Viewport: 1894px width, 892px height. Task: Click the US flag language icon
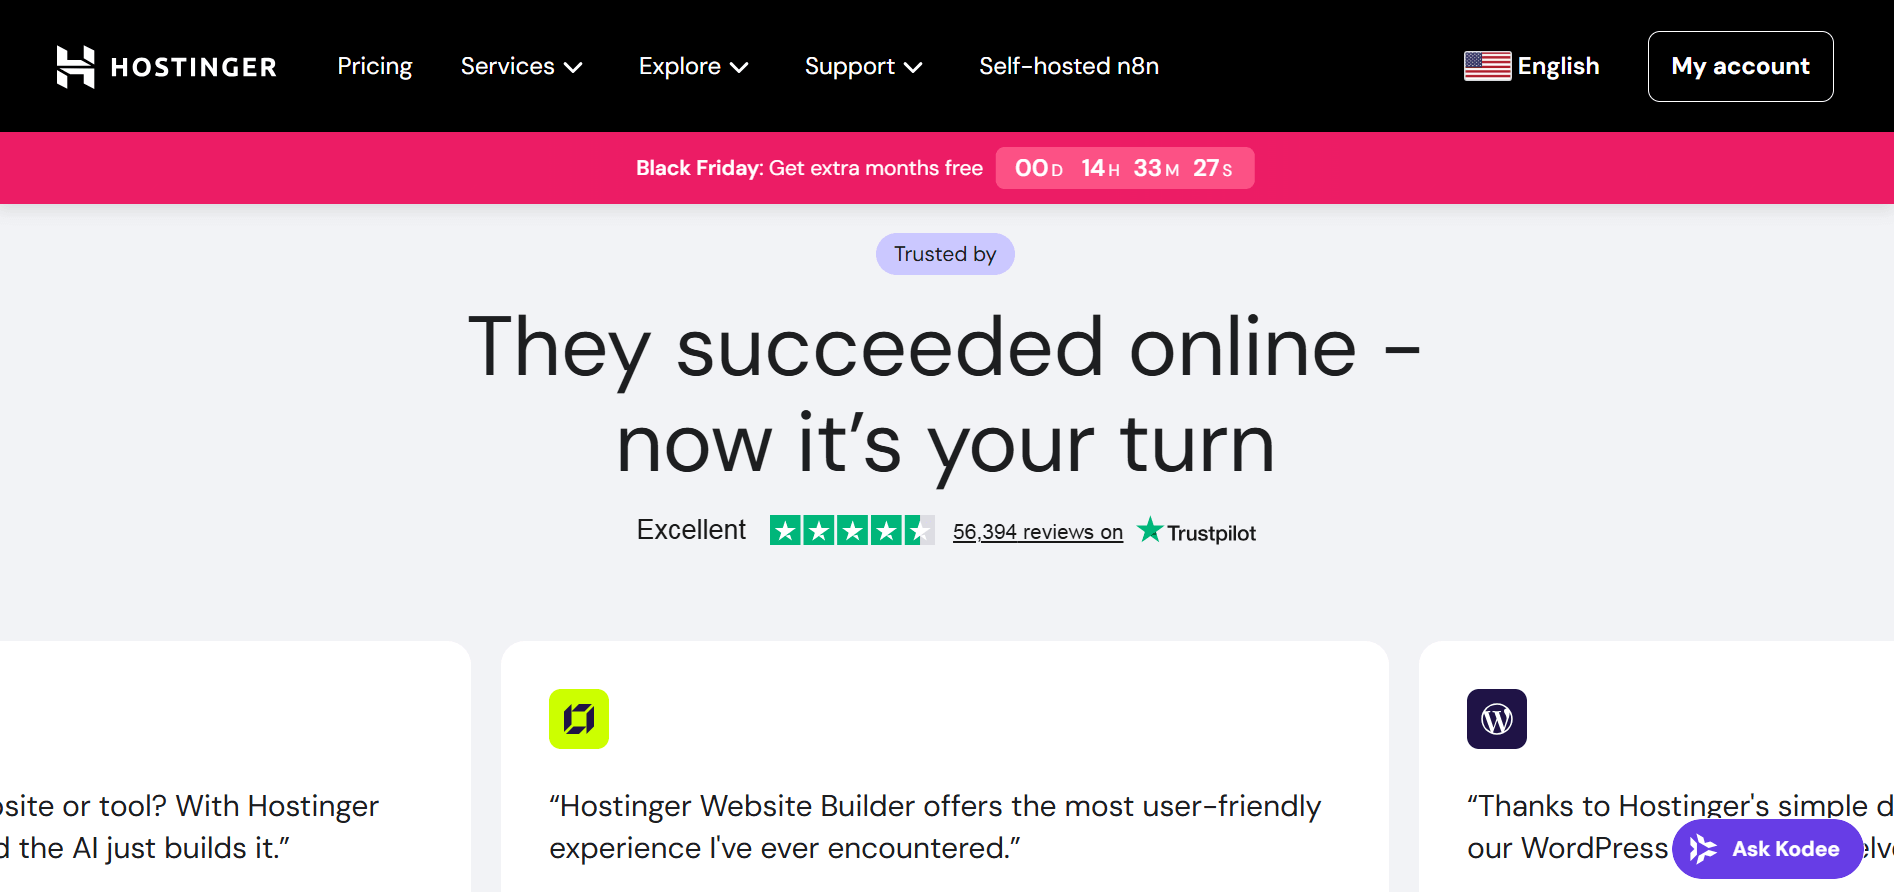tap(1488, 66)
